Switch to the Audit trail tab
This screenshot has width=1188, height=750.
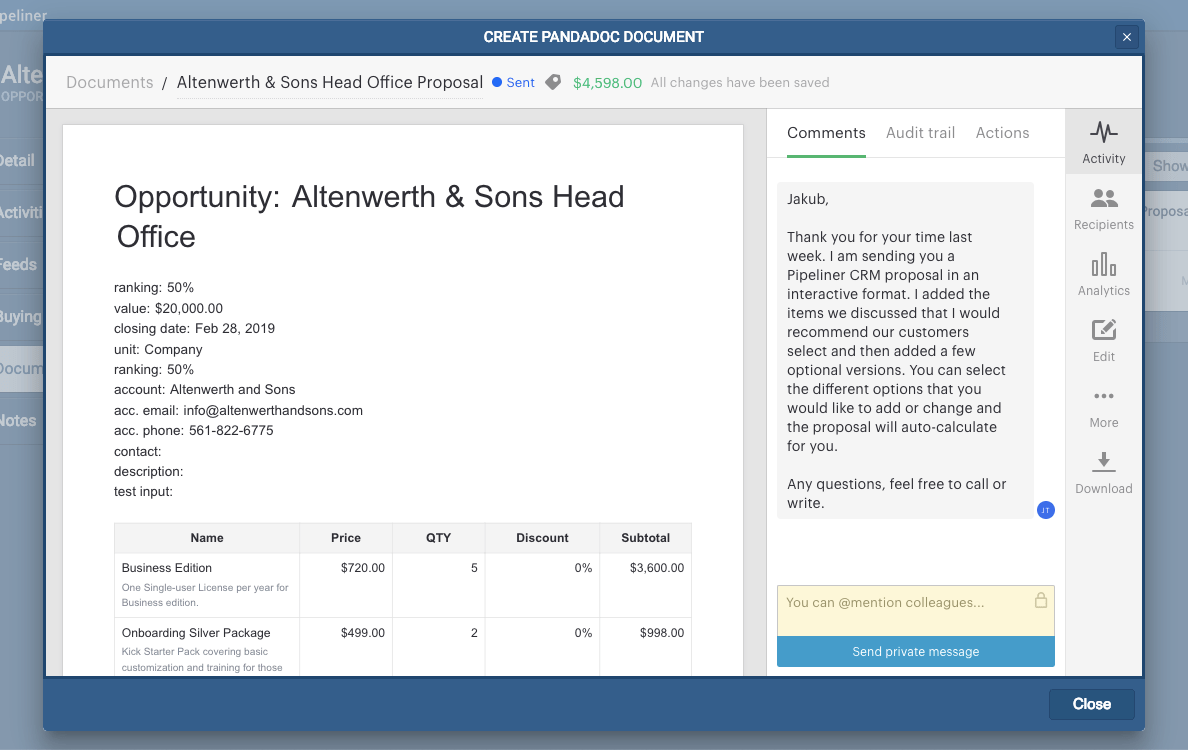tap(920, 133)
